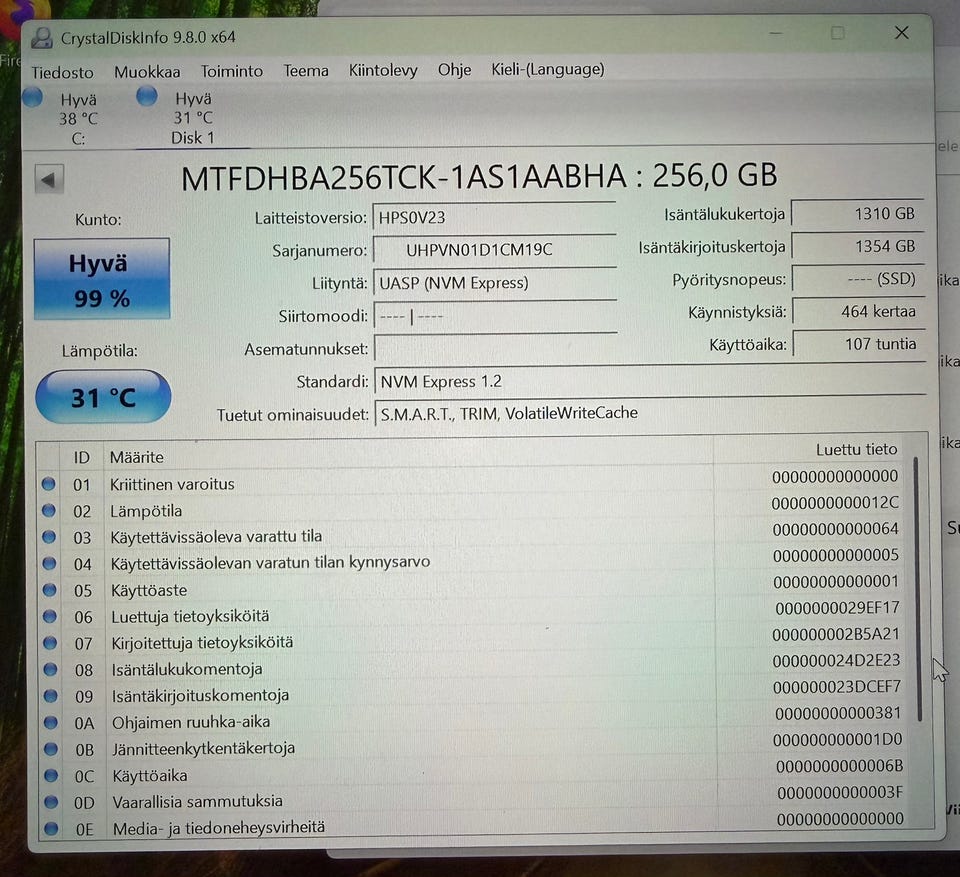Expand the Kieli-(Language) menu
Viewport: 960px width, 877px height.
(547, 70)
